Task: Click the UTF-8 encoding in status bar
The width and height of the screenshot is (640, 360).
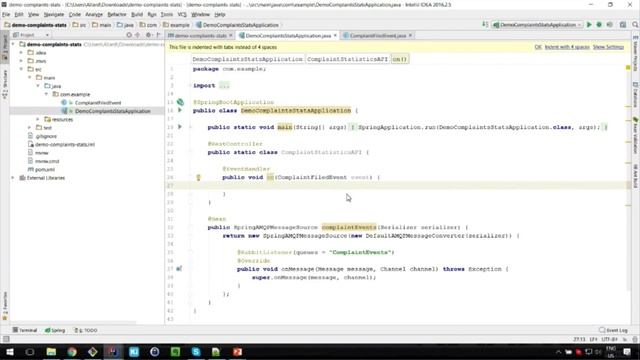Action: (609, 339)
